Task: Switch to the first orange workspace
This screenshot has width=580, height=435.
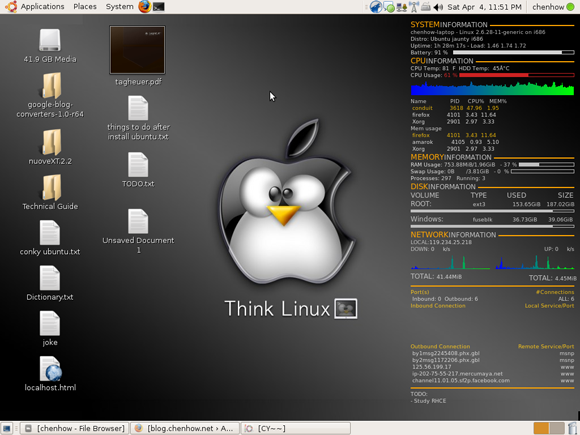Action: pyautogui.click(x=541, y=428)
